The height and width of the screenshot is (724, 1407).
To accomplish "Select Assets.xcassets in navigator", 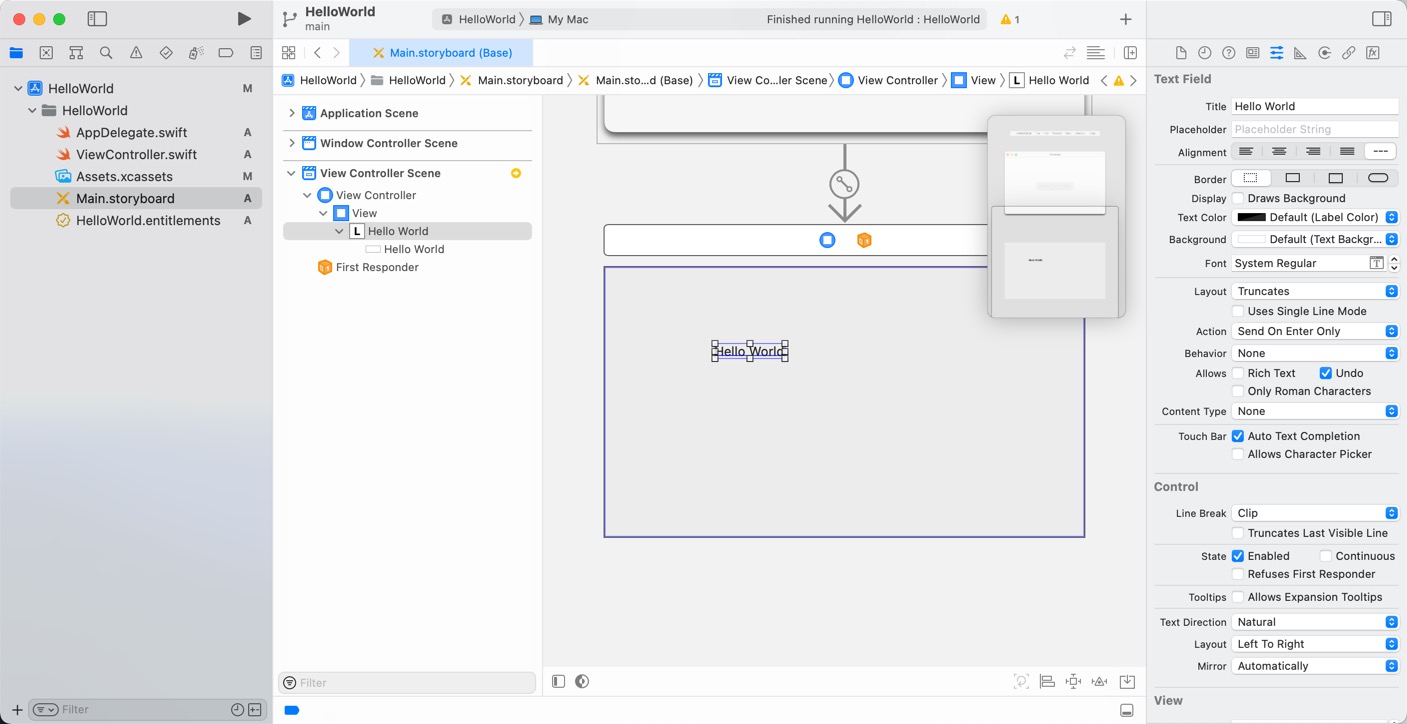I will (124, 176).
